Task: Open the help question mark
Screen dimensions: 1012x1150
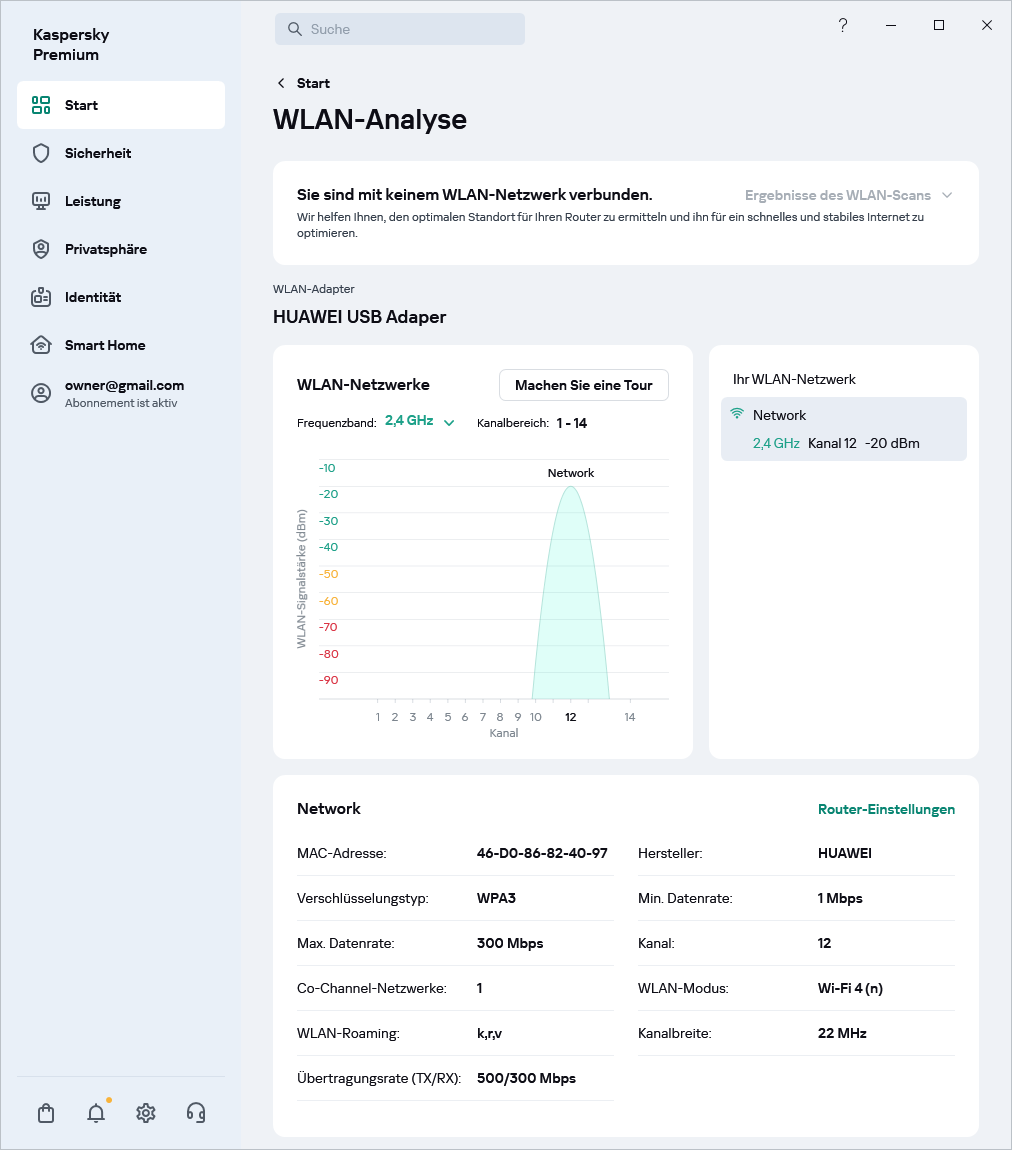Action: [x=843, y=25]
